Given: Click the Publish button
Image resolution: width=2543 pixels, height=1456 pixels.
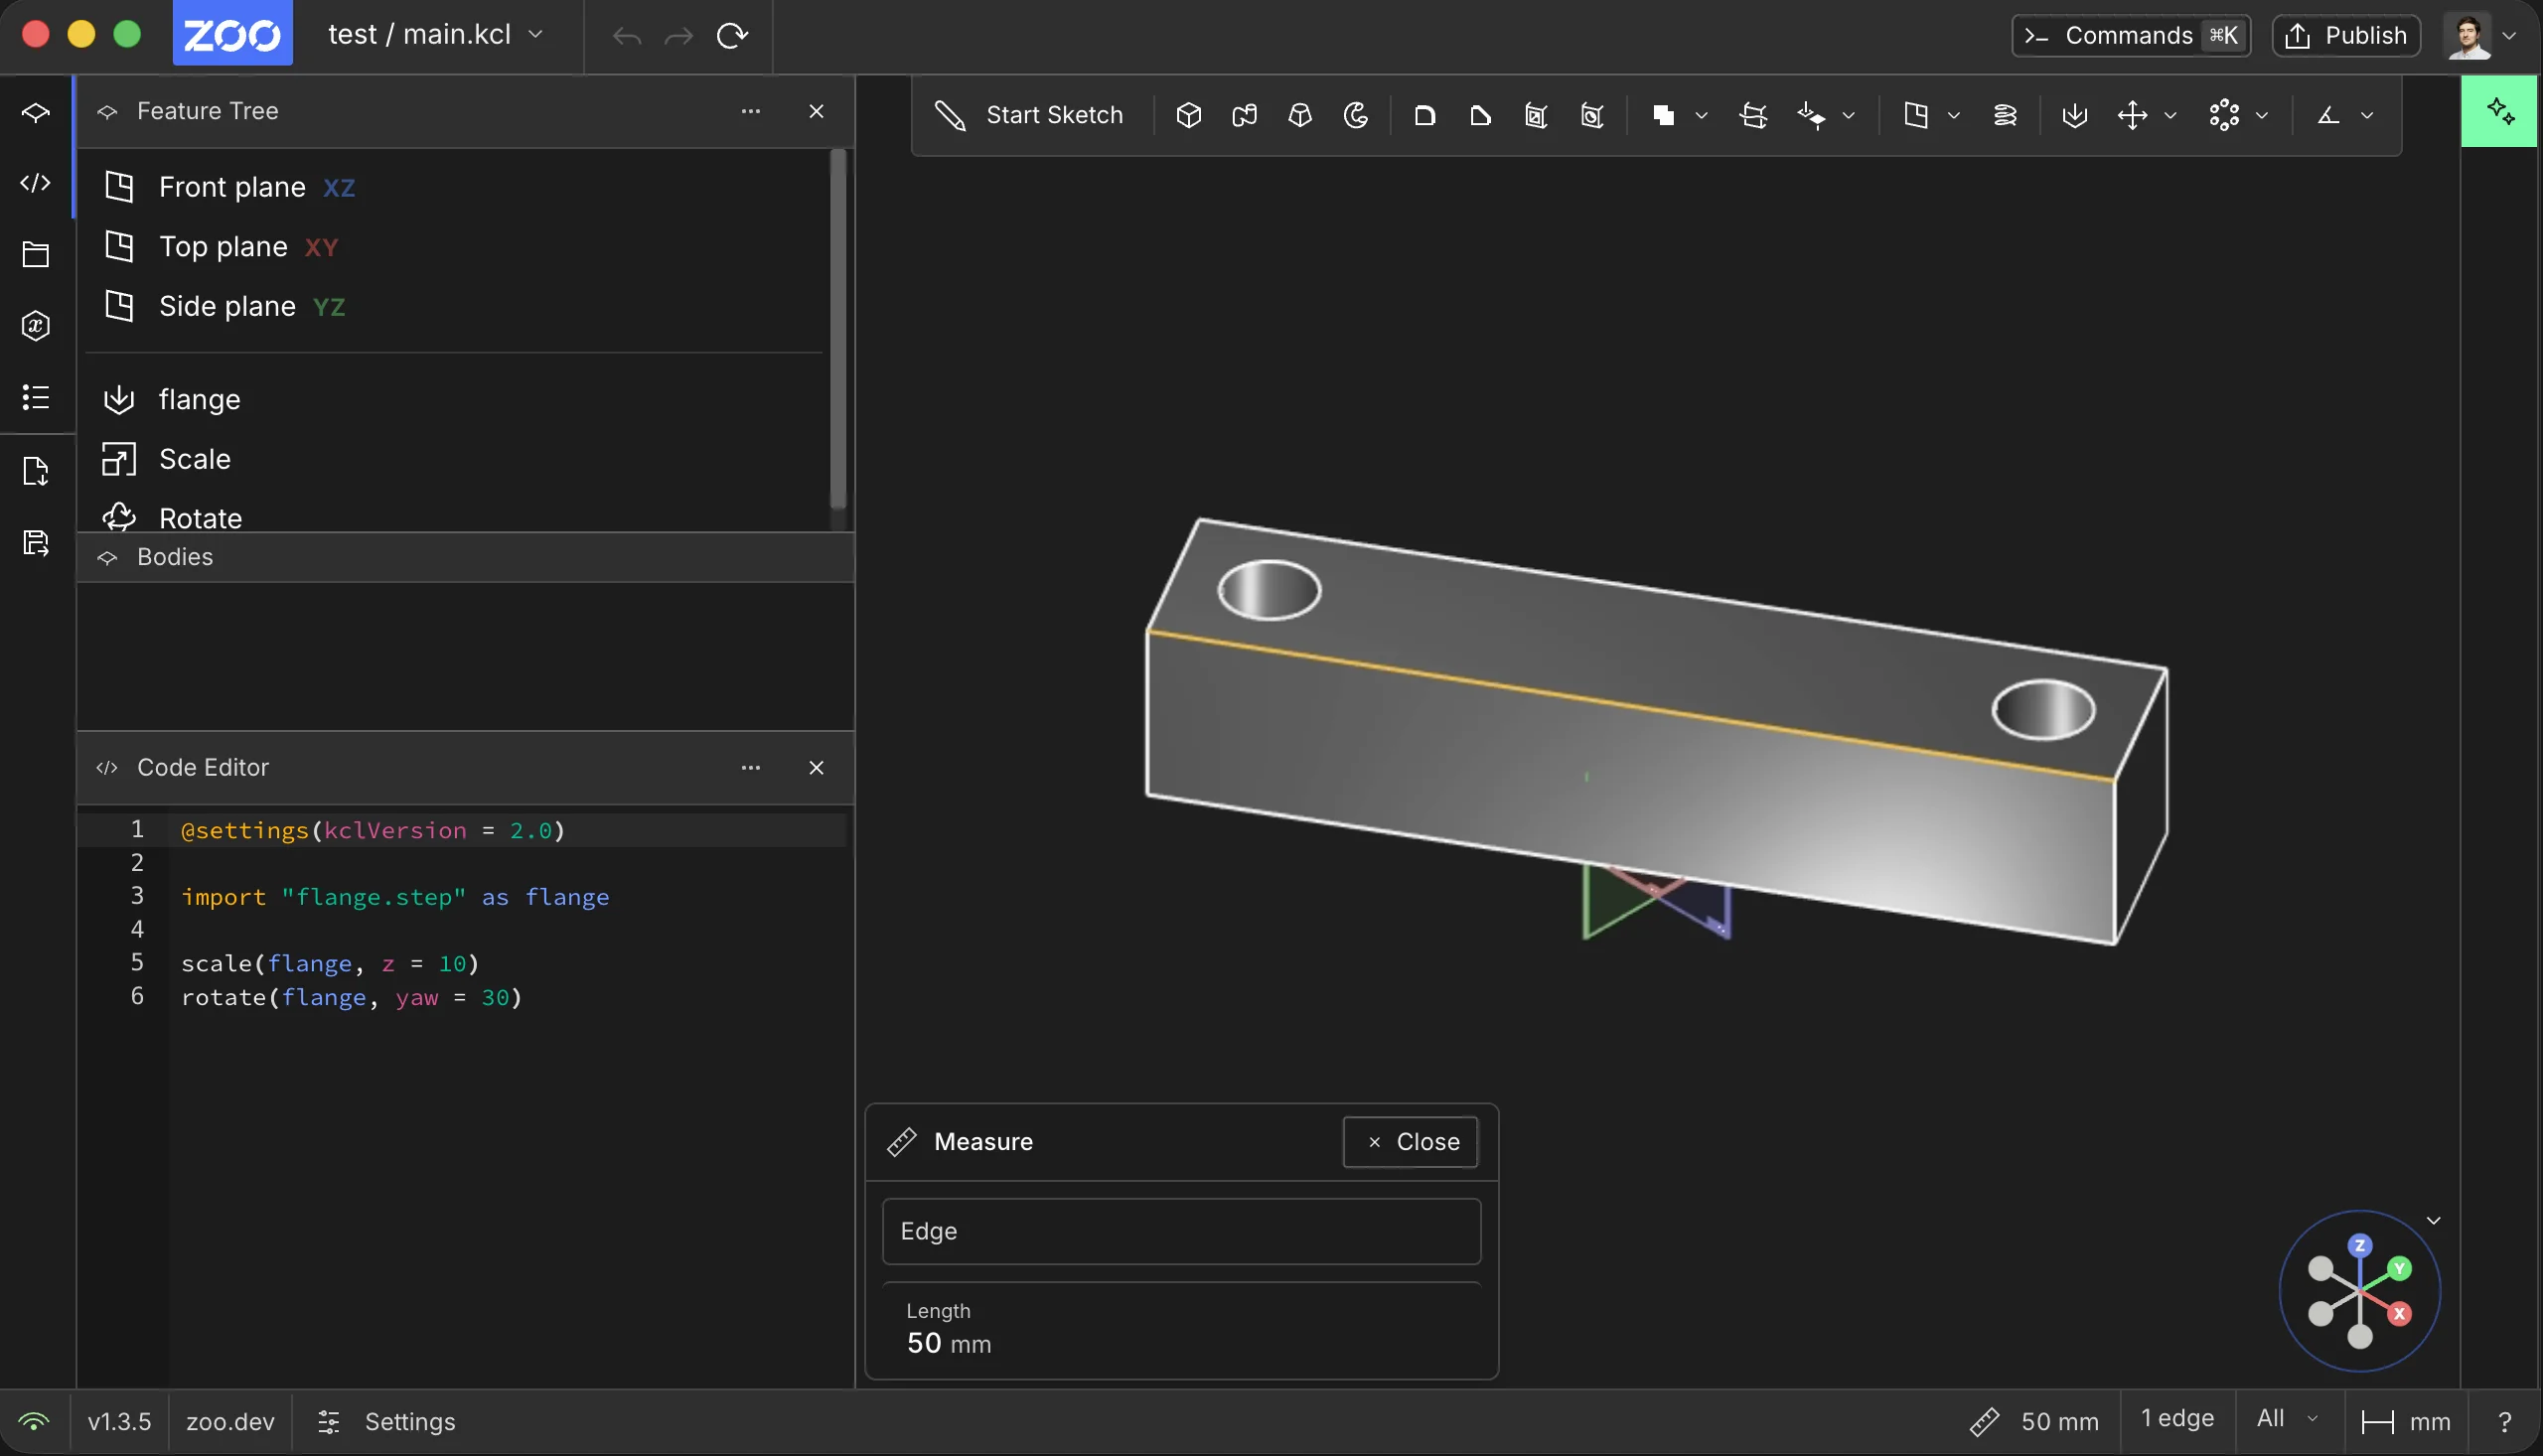Looking at the screenshot, I should click(x=2346, y=36).
